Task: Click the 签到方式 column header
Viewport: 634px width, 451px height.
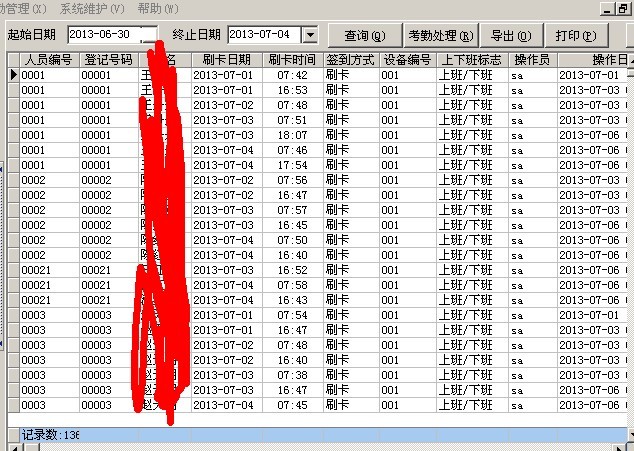Action: pyautogui.click(x=350, y=60)
